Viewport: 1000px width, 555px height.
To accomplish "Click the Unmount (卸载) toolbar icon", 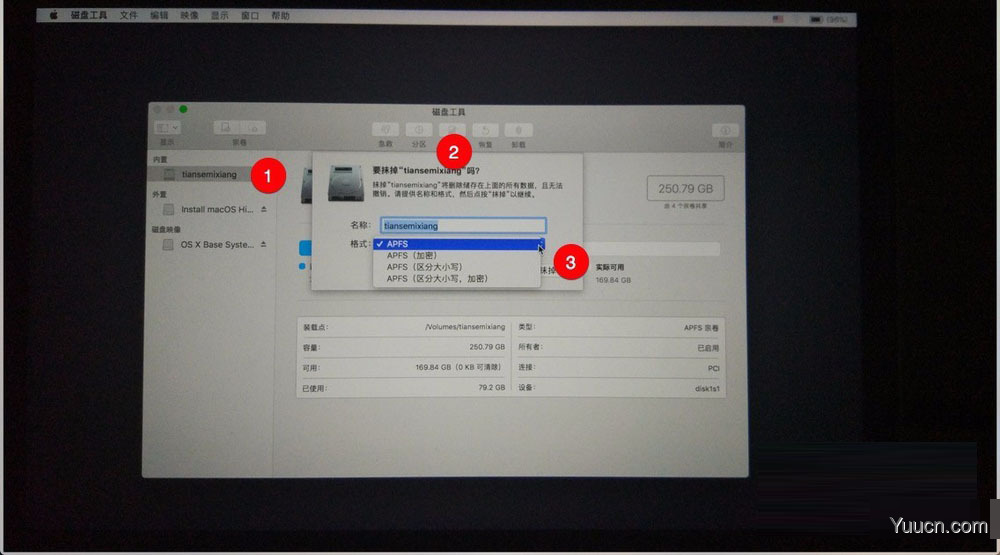I will coord(518,130).
